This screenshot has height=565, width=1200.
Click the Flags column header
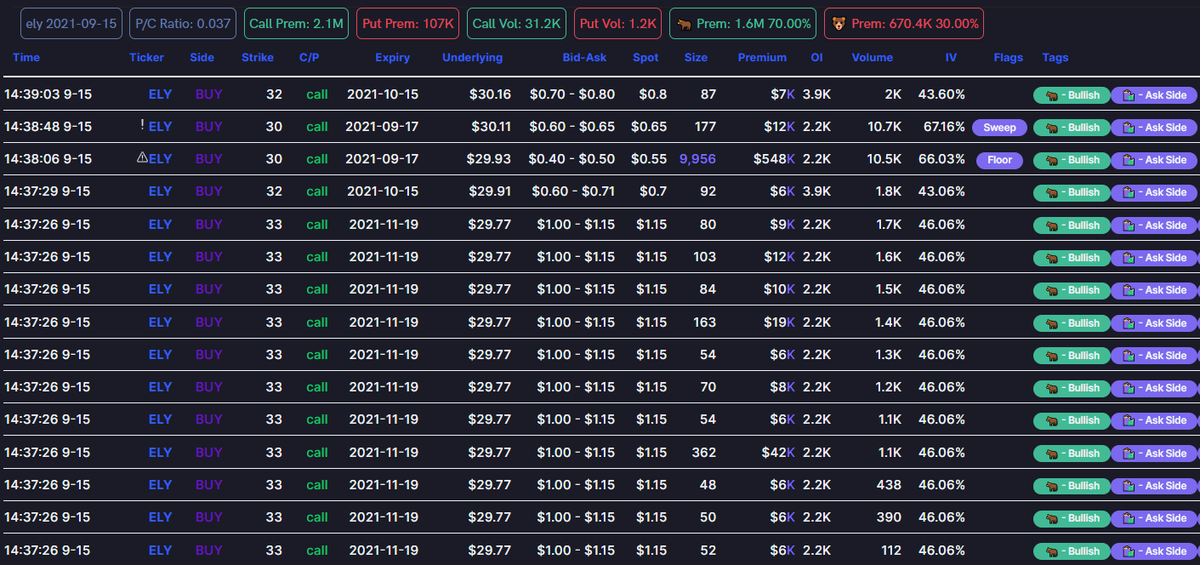(x=1008, y=58)
